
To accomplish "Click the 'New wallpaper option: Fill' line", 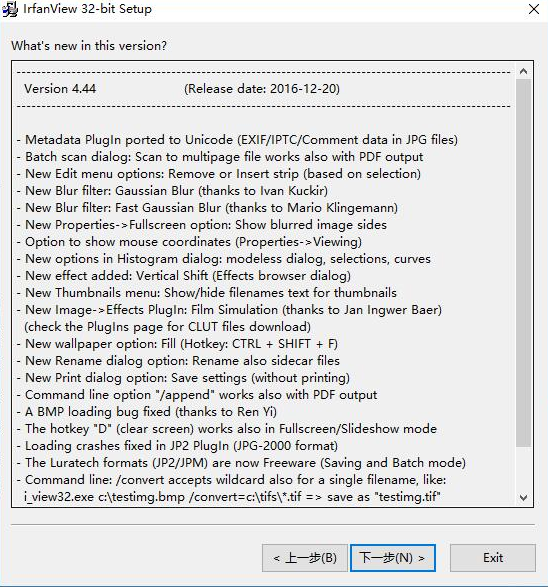I will click(x=177, y=344).
